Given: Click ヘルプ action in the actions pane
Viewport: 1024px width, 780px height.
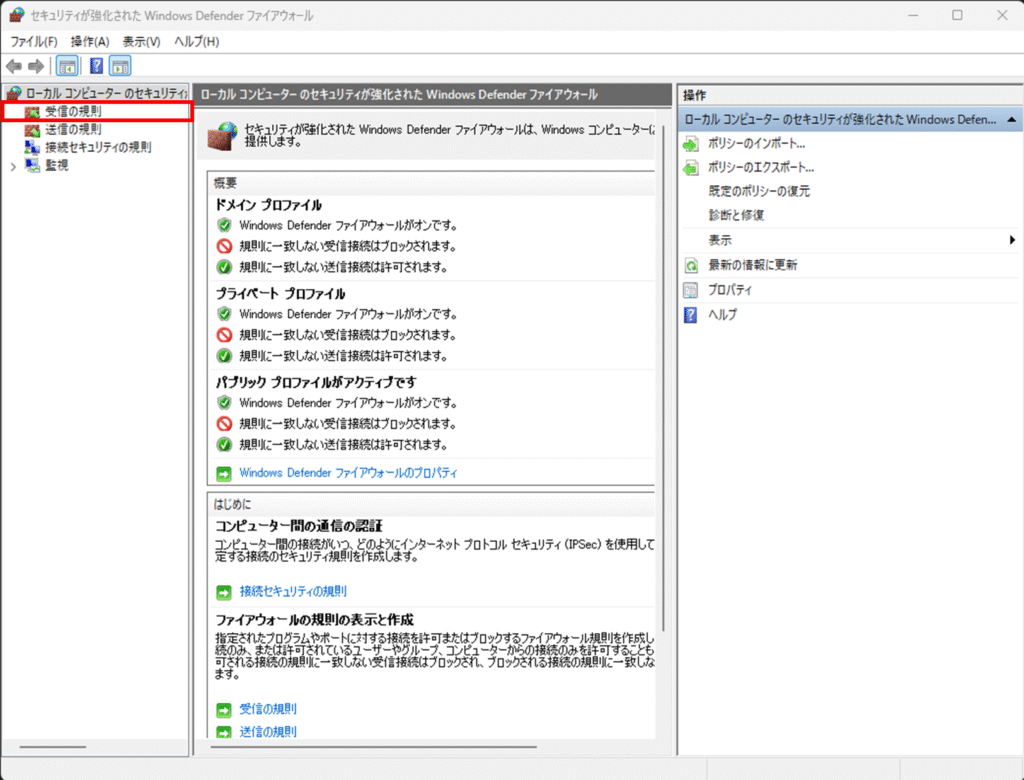Looking at the screenshot, I should click(x=723, y=315).
